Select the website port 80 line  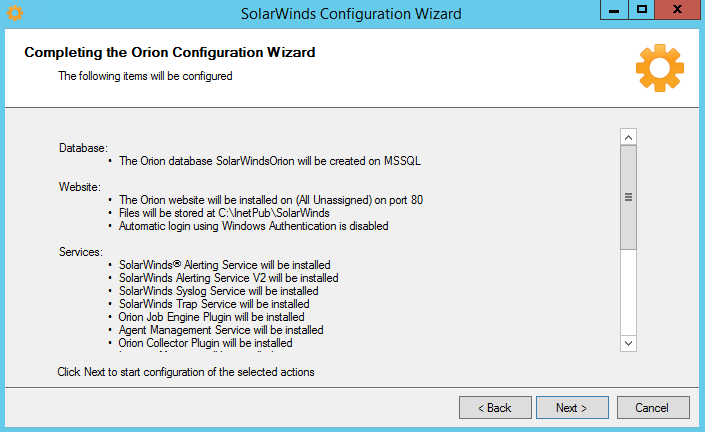tap(270, 200)
